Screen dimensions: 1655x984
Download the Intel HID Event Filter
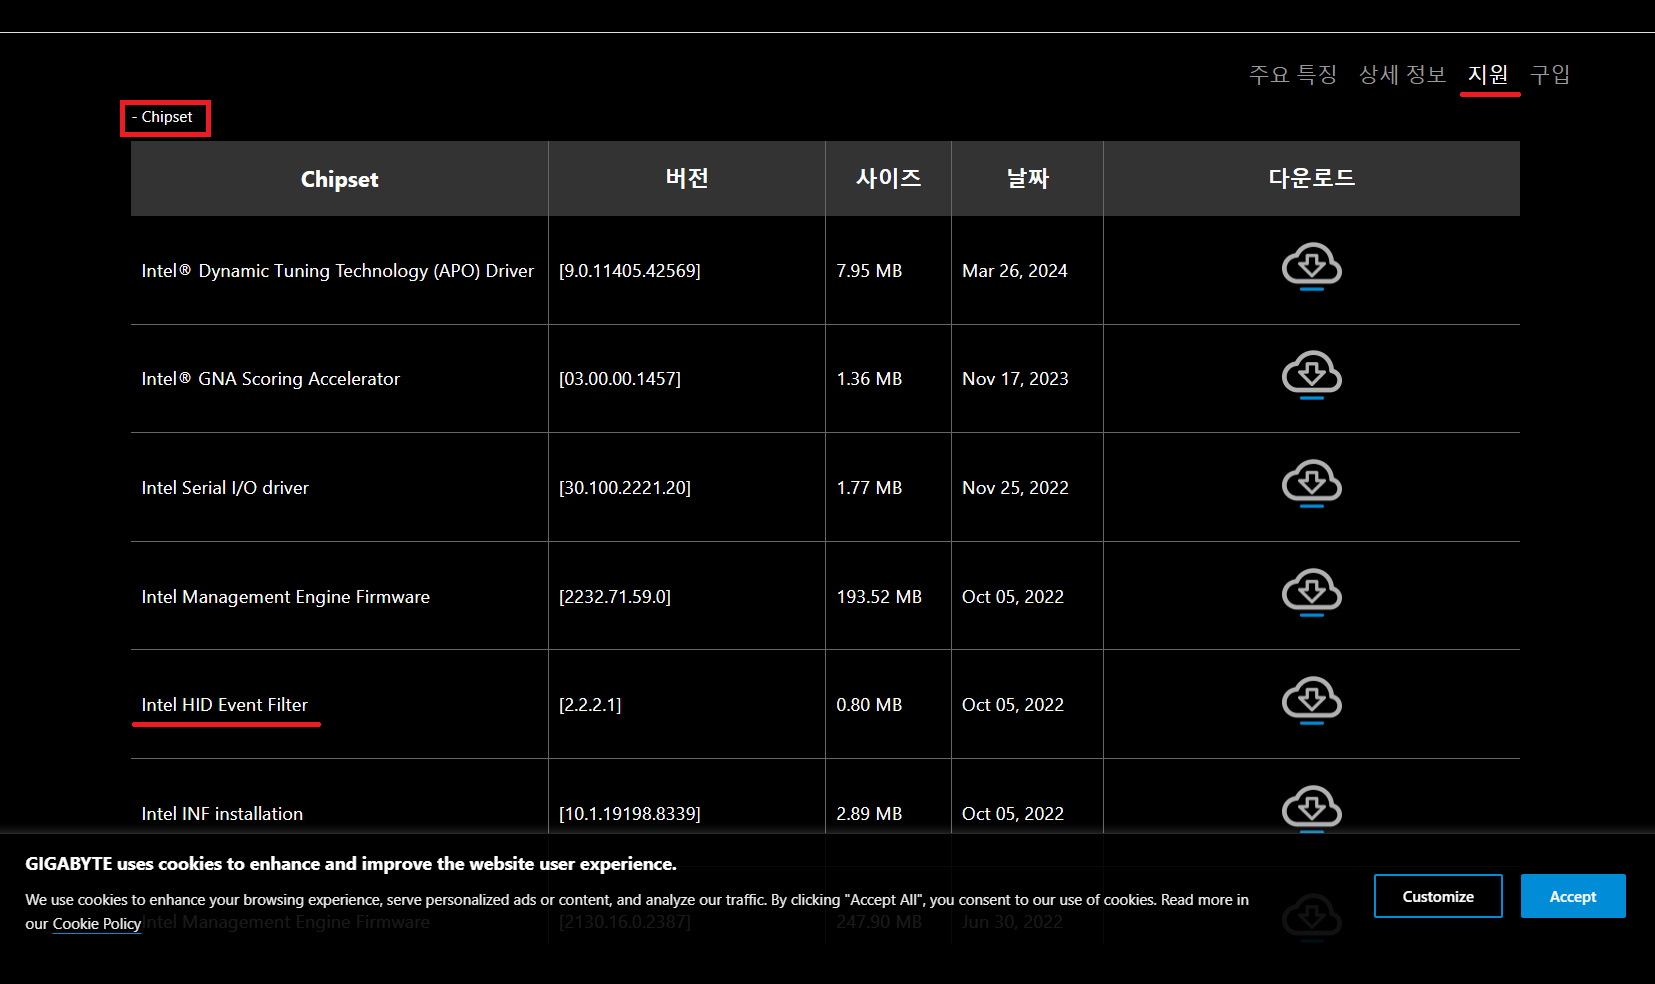(1311, 700)
